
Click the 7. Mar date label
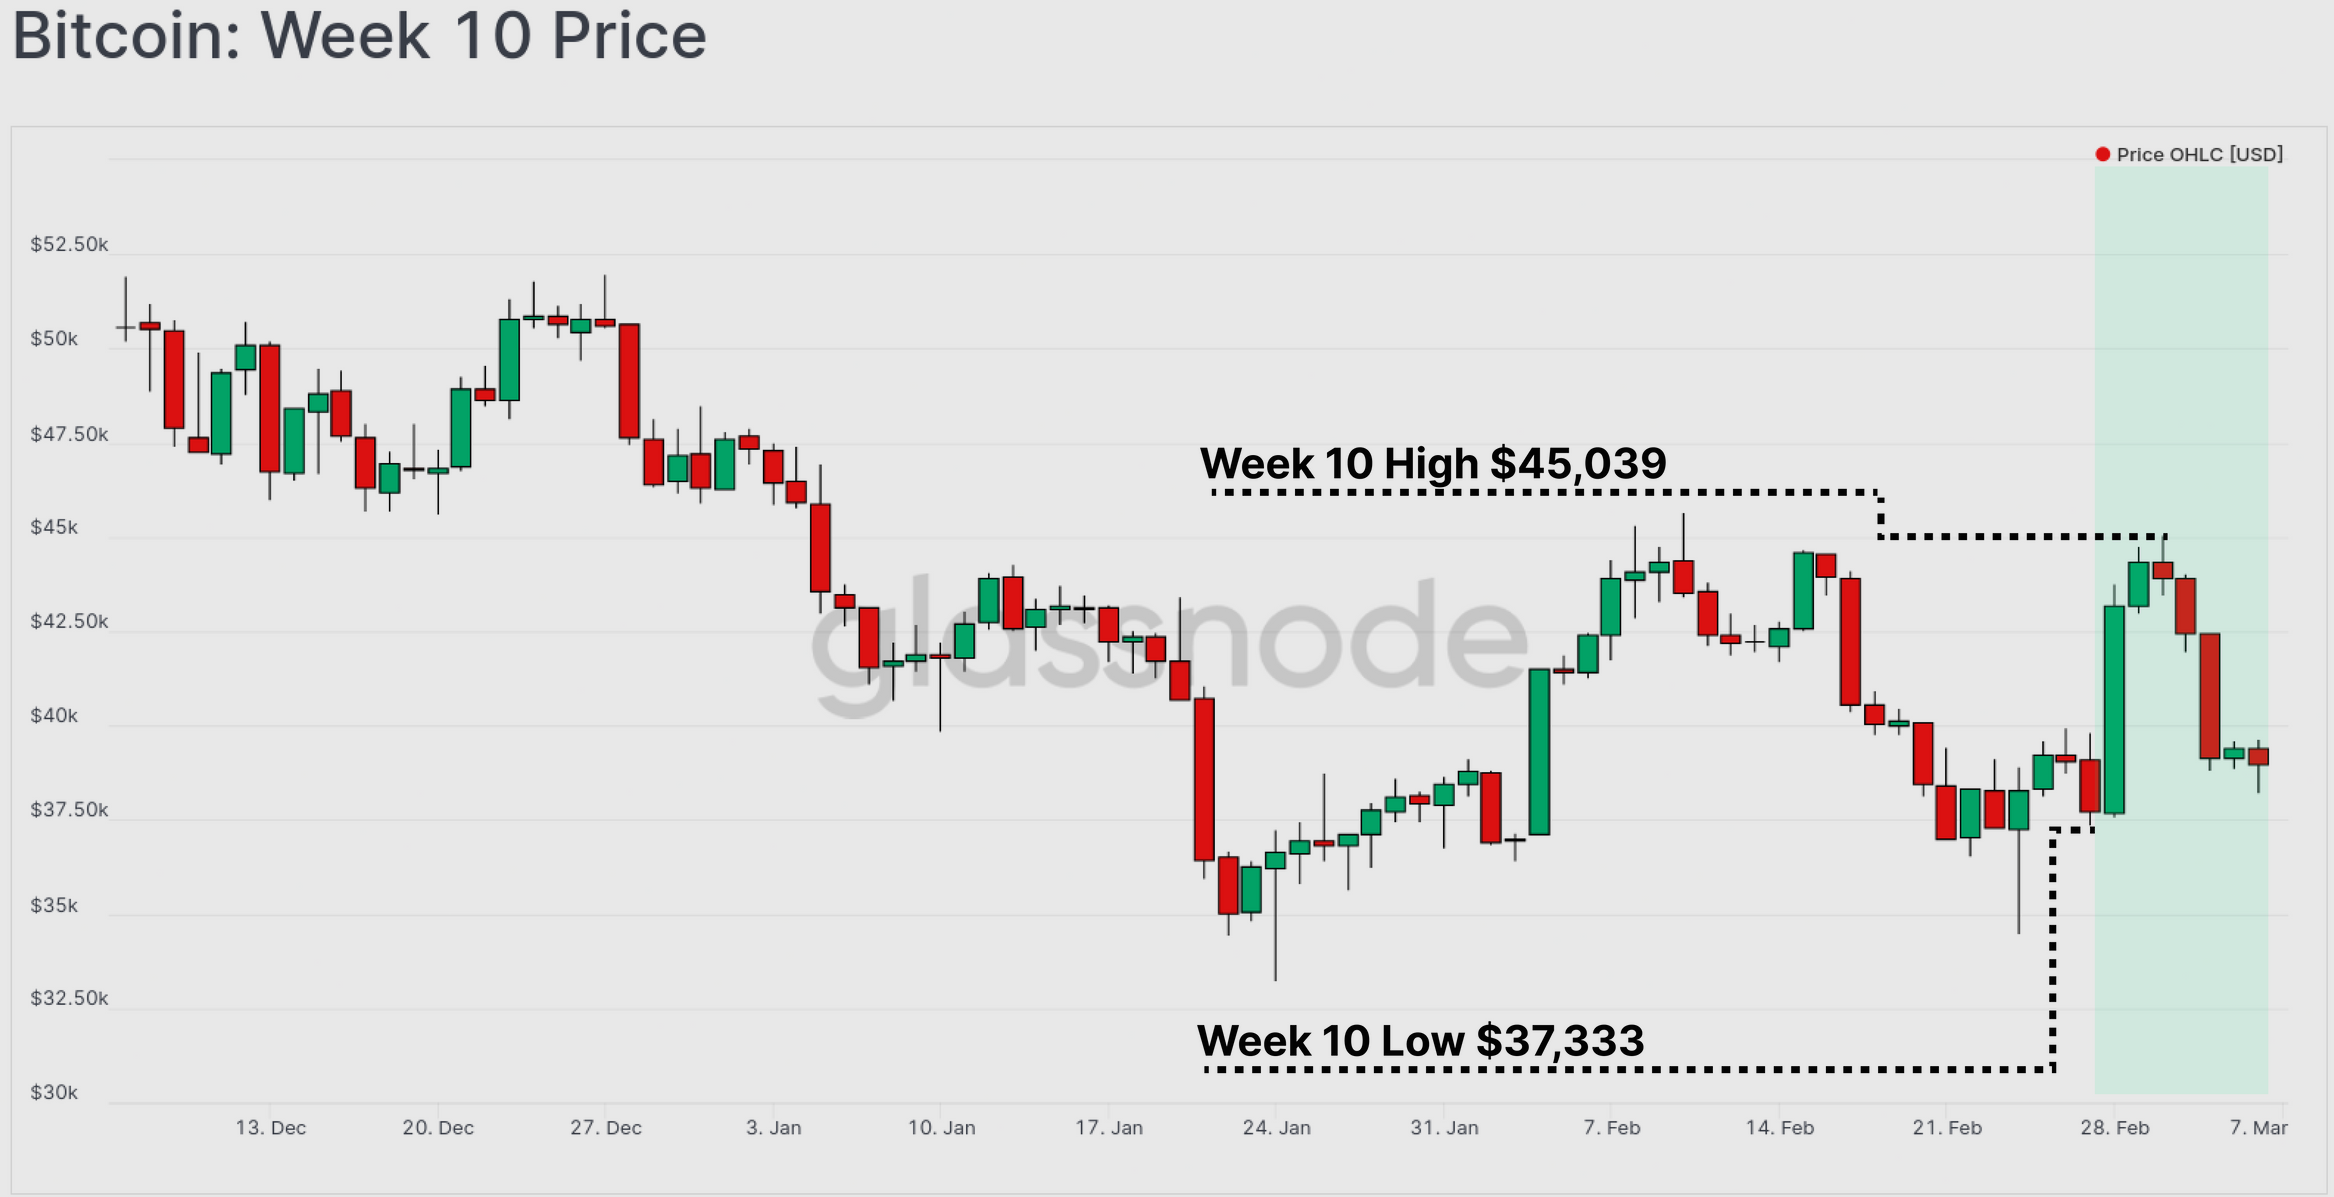[2258, 1128]
